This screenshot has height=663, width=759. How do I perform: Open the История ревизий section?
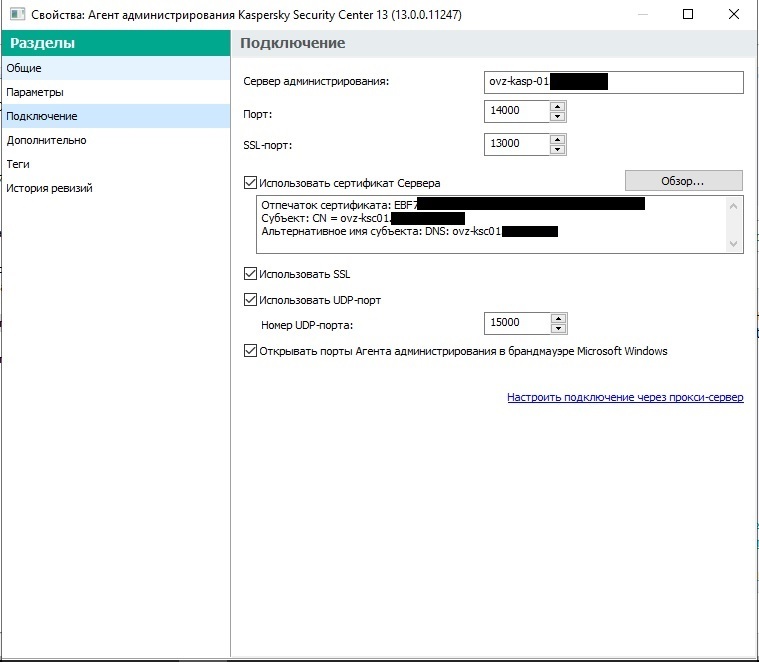[115, 188]
